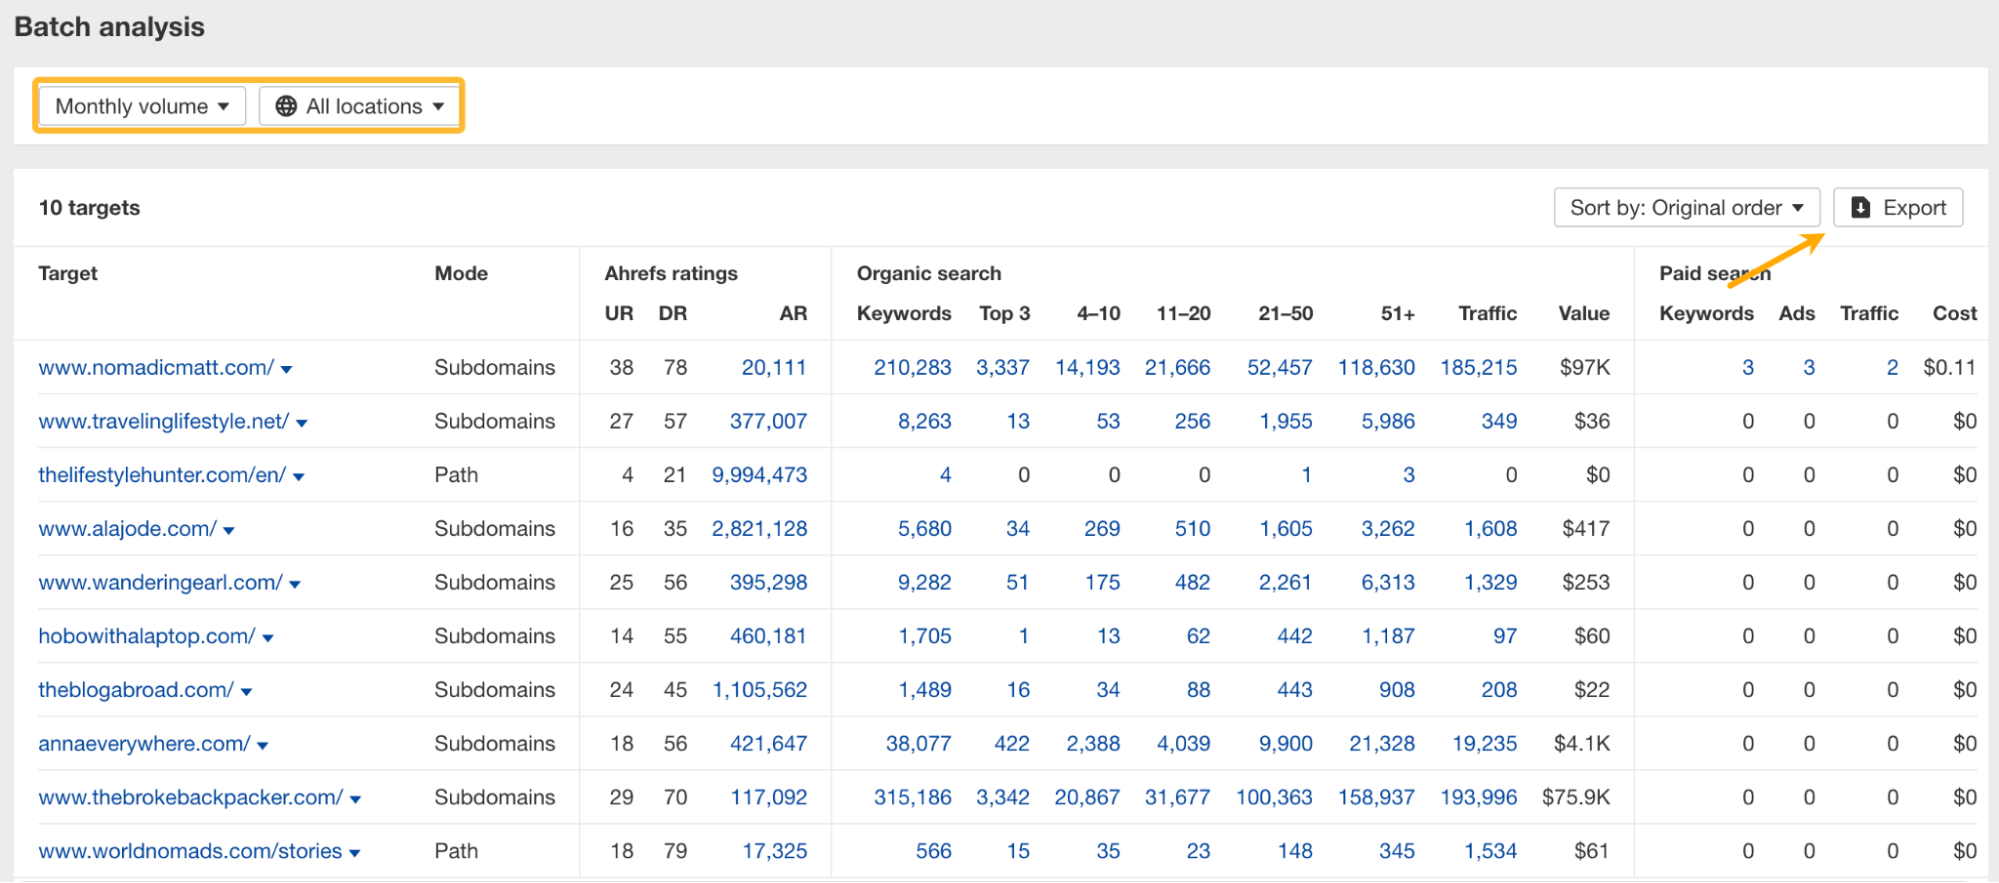The image size is (1999, 883).
Task: Expand caret beside theblogabroad.com/
Action: point(247,691)
